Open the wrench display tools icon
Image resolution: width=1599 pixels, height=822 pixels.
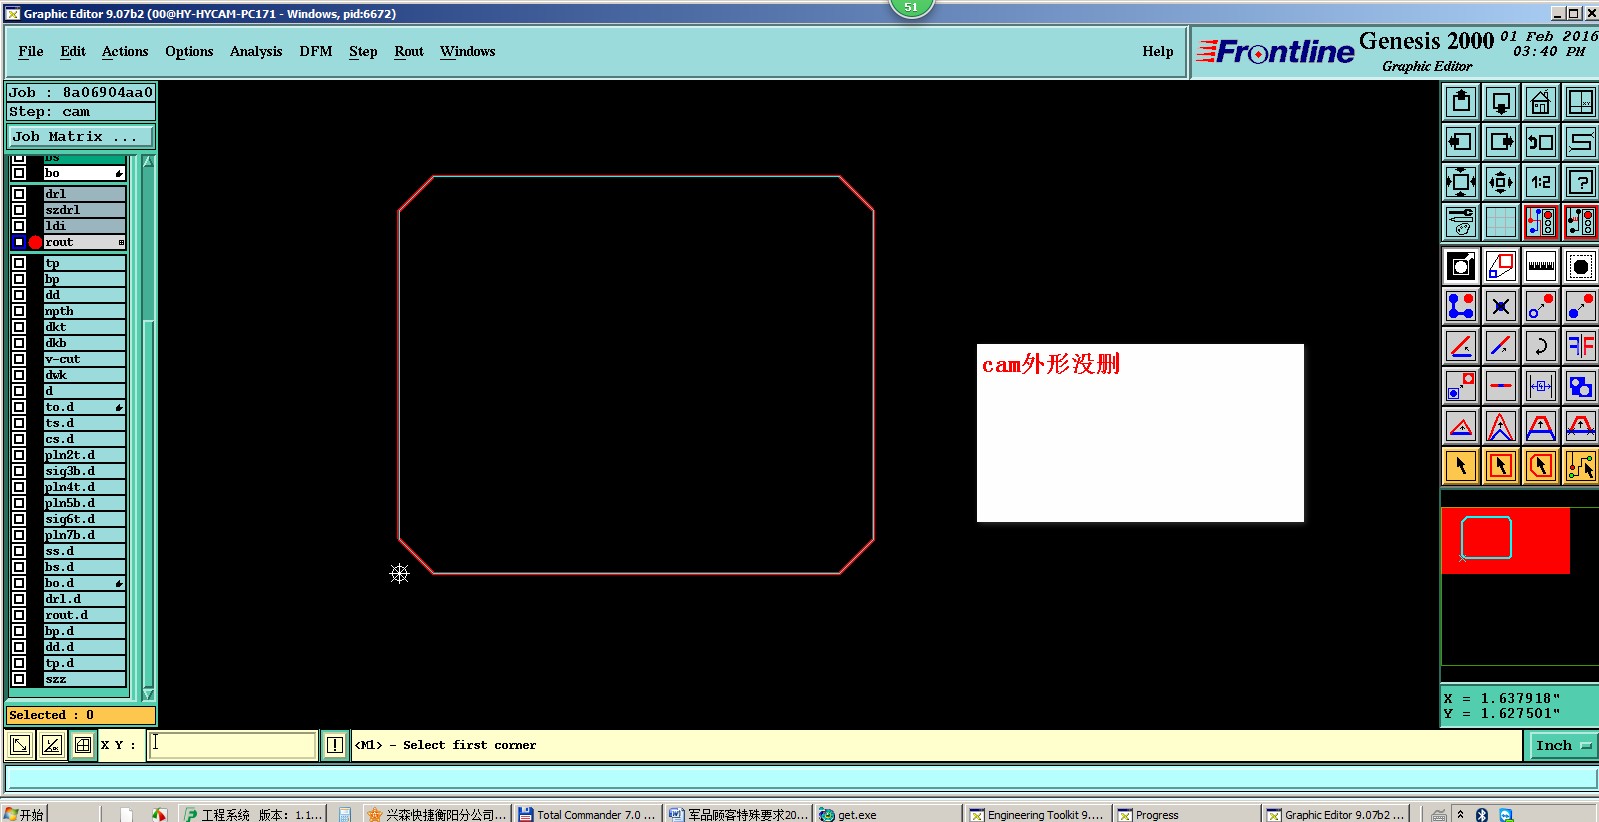[x=1461, y=222]
